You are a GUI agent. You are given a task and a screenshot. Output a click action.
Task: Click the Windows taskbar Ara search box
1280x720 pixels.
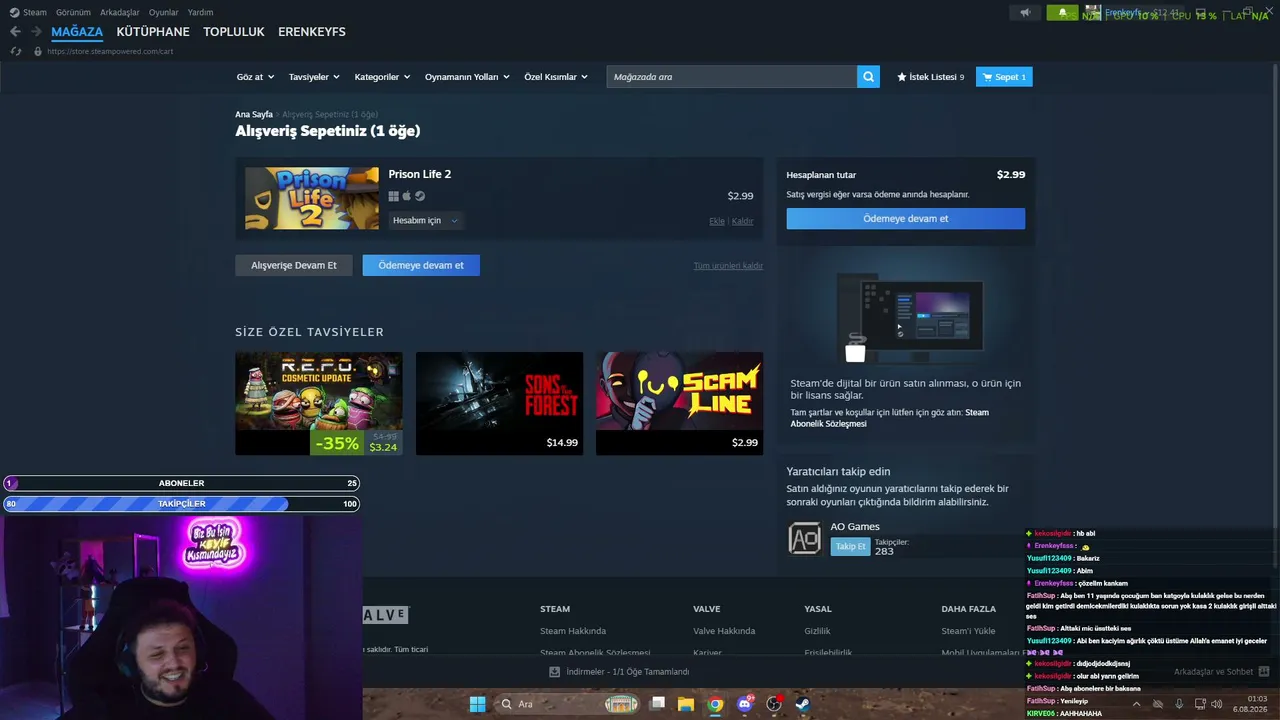[568, 704]
